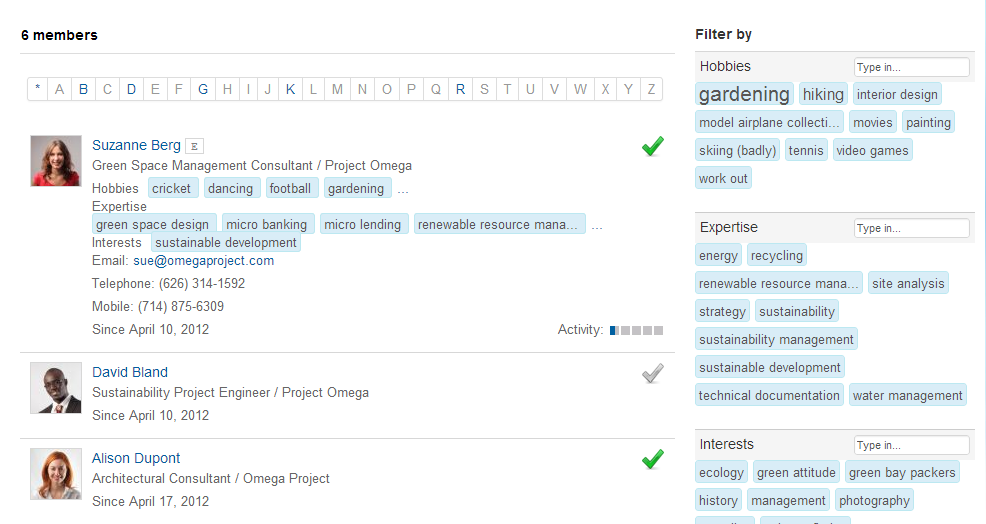This screenshot has height=524, width=986.
Task: Filter members by letter K
Action: tap(290, 89)
